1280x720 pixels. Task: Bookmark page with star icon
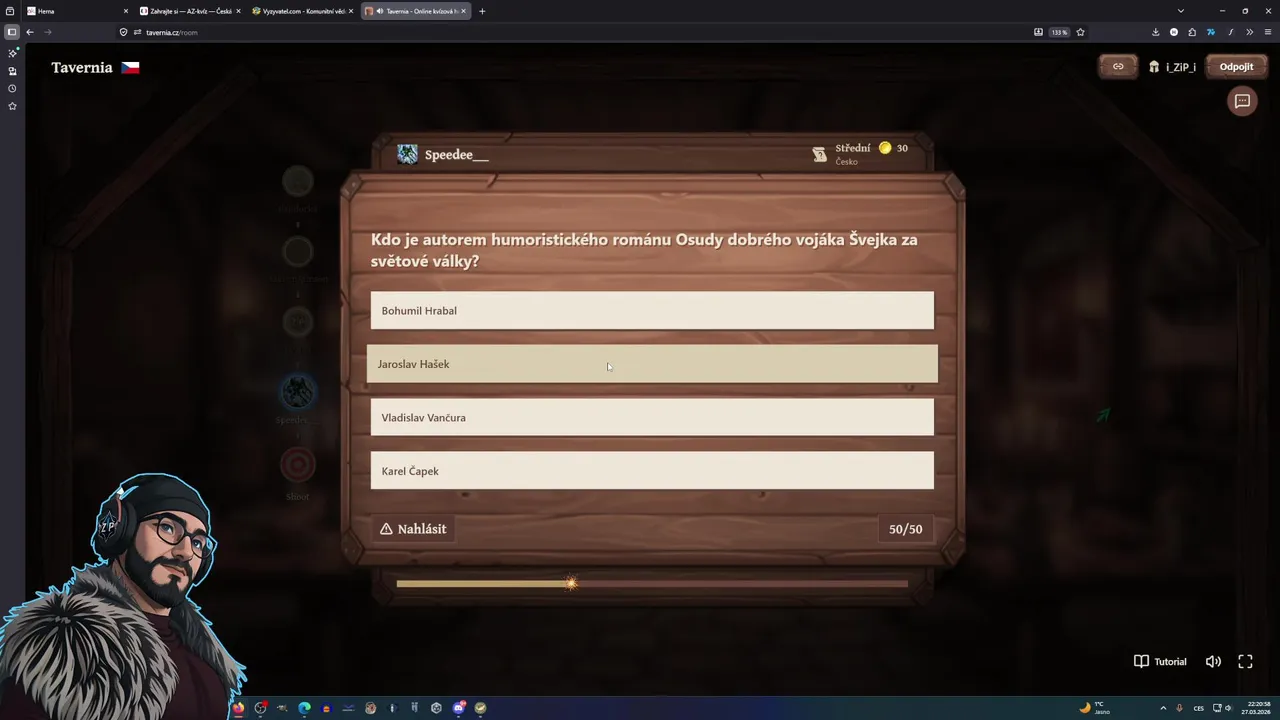click(x=1080, y=32)
